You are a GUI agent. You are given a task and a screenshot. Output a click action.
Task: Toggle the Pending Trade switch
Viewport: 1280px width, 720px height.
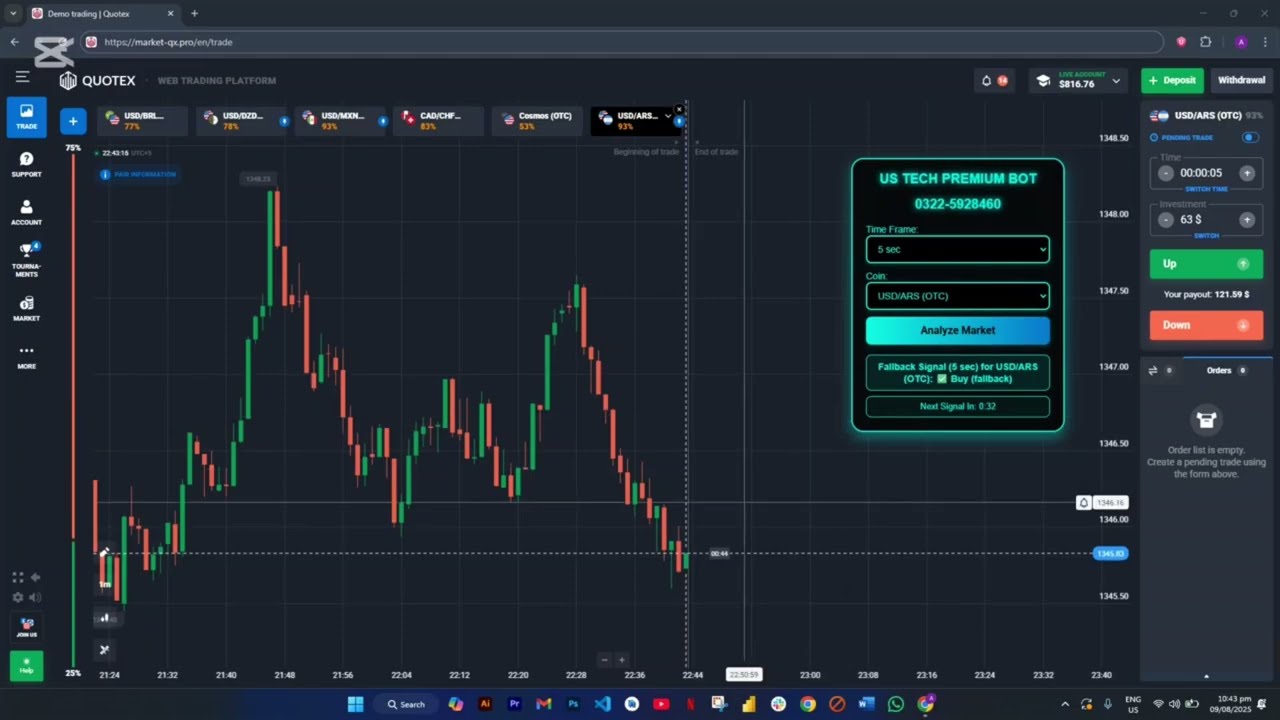[1250, 137]
